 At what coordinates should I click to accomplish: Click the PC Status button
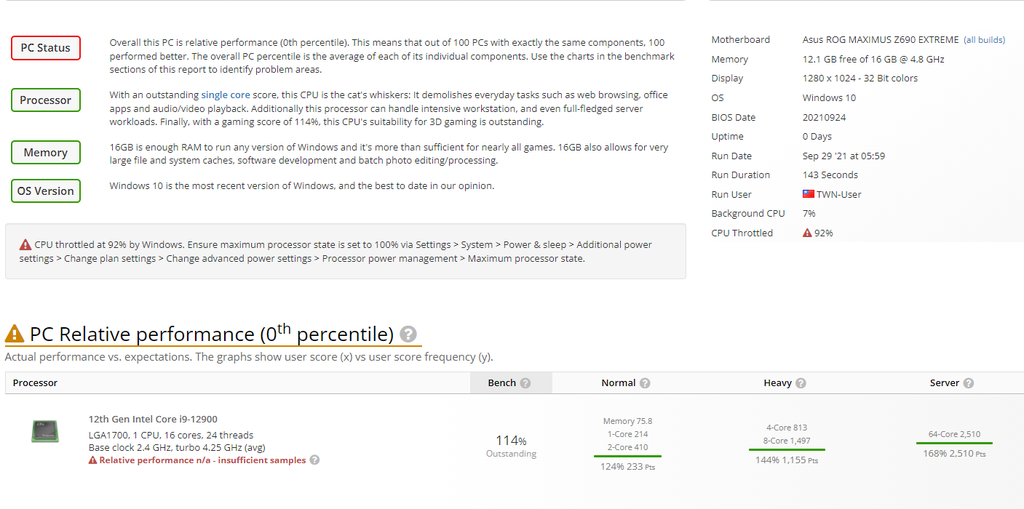coord(46,48)
